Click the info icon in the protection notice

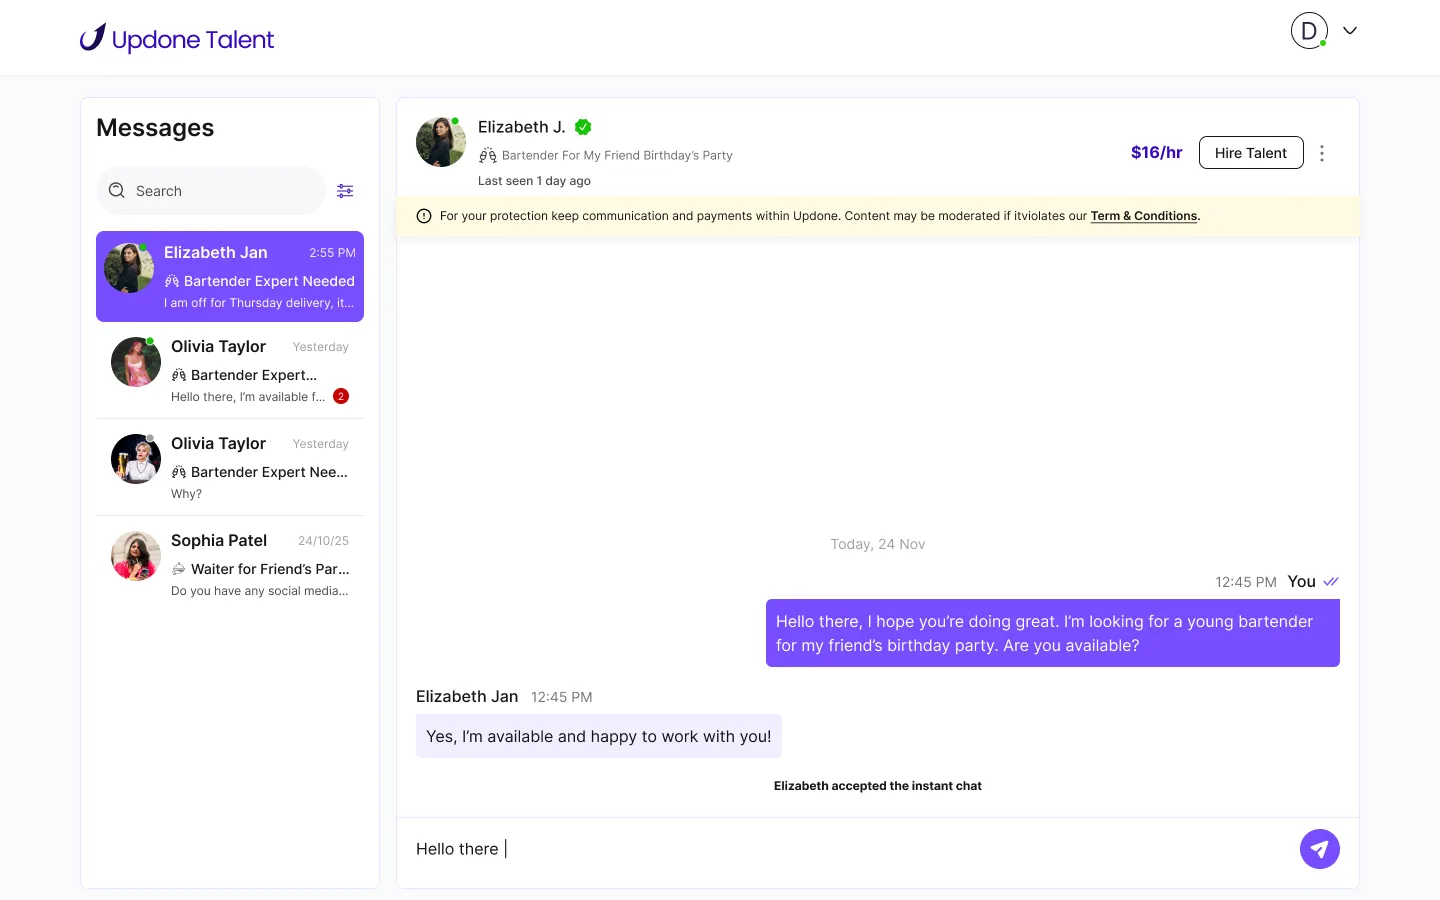click(x=424, y=216)
